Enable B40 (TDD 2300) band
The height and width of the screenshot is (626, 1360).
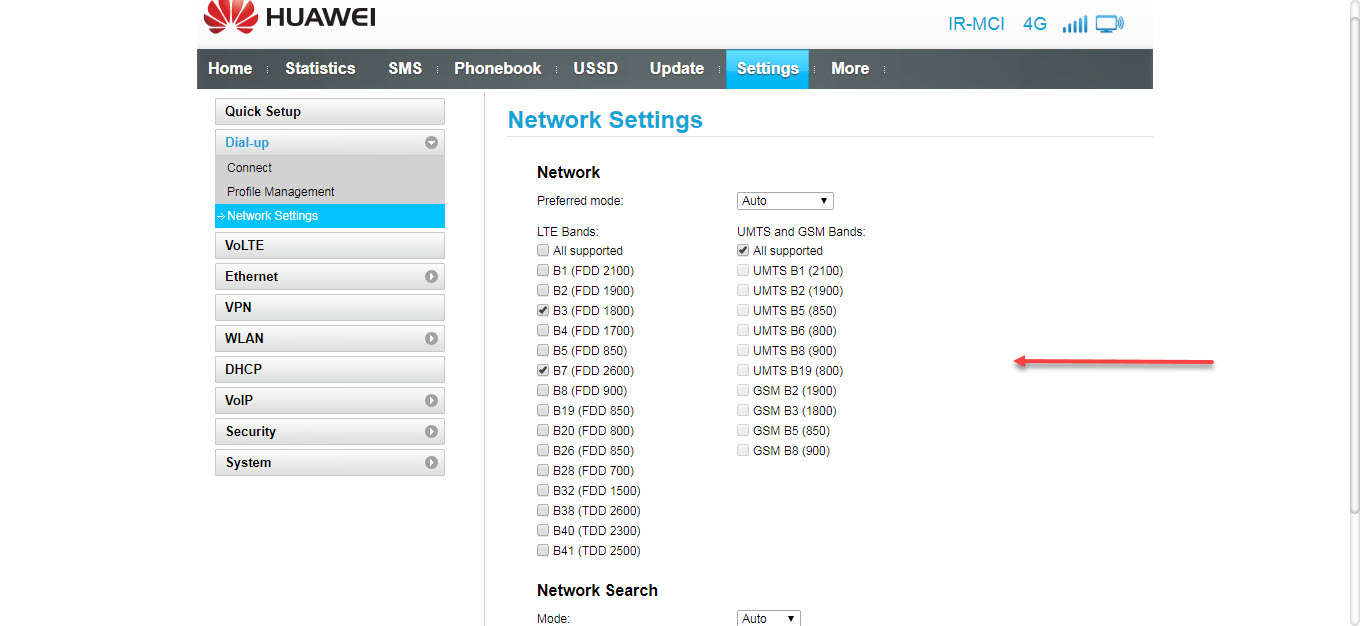point(543,531)
